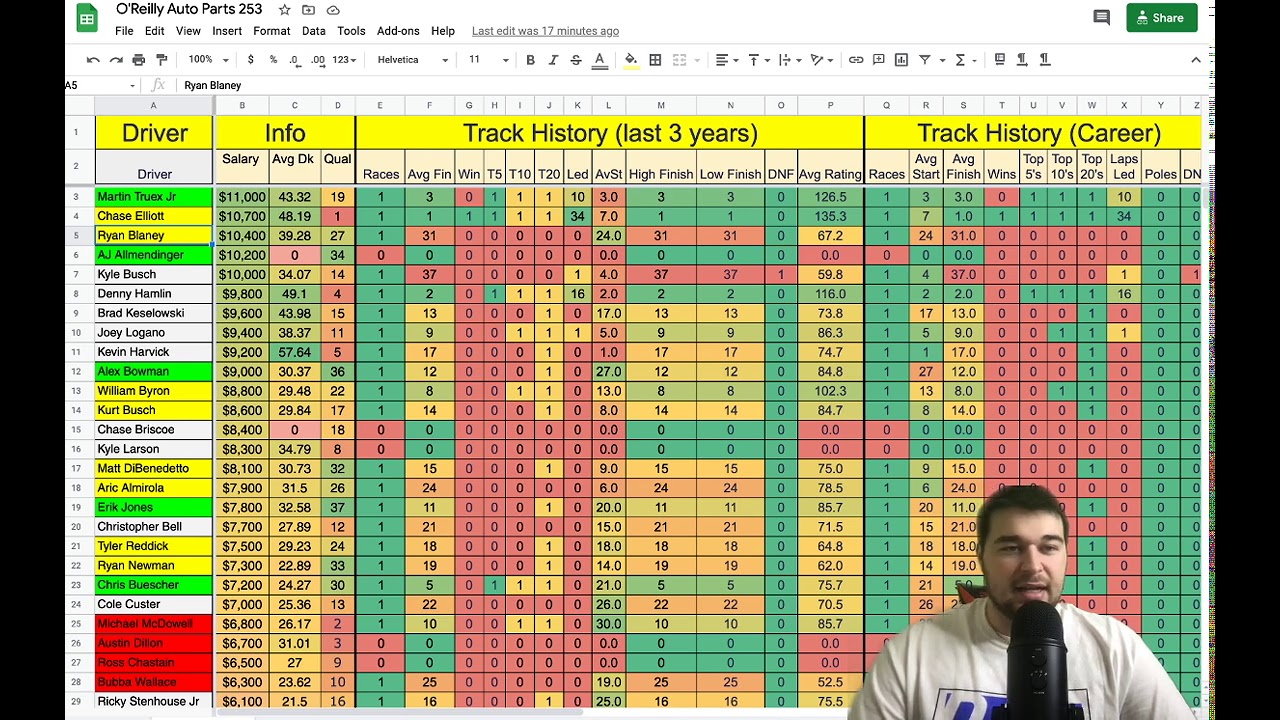Open the Insert menu
Screen dimensions: 1280x720
pos(227,31)
